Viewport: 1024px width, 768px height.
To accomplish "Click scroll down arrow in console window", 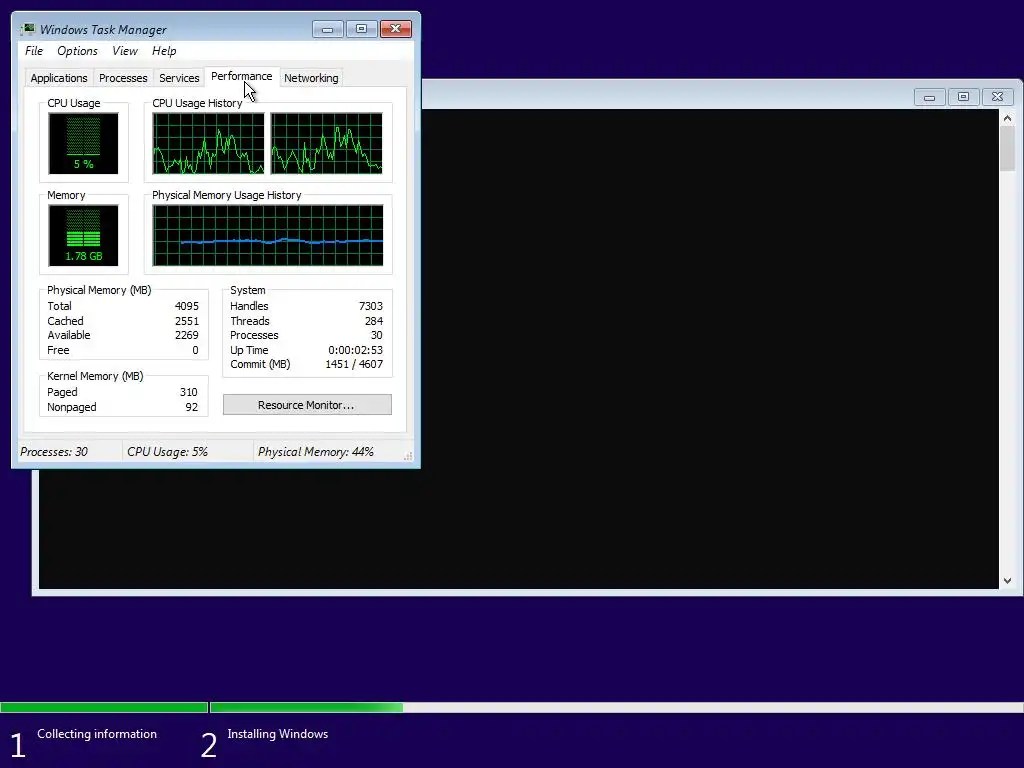I will pyautogui.click(x=1007, y=581).
